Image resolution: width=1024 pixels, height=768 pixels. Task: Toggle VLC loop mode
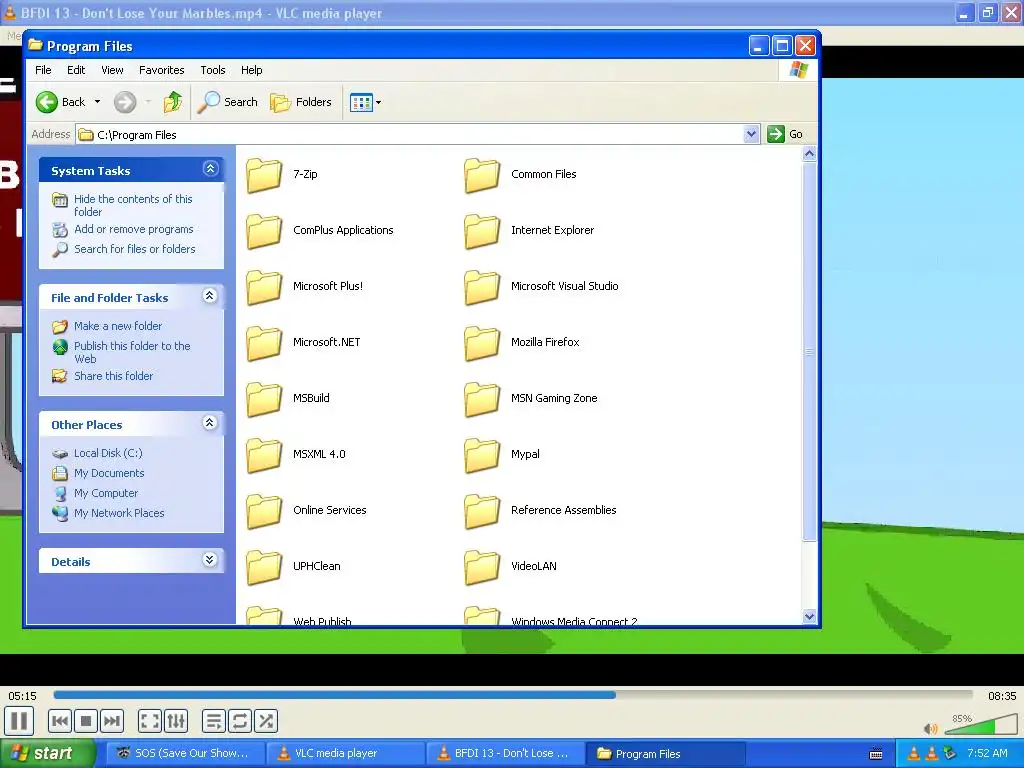240,721
